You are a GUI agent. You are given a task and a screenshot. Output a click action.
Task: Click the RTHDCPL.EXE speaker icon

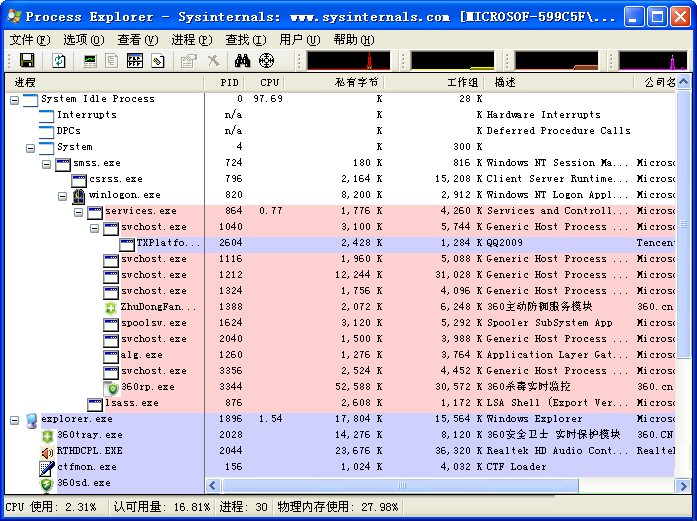(47, 451)
